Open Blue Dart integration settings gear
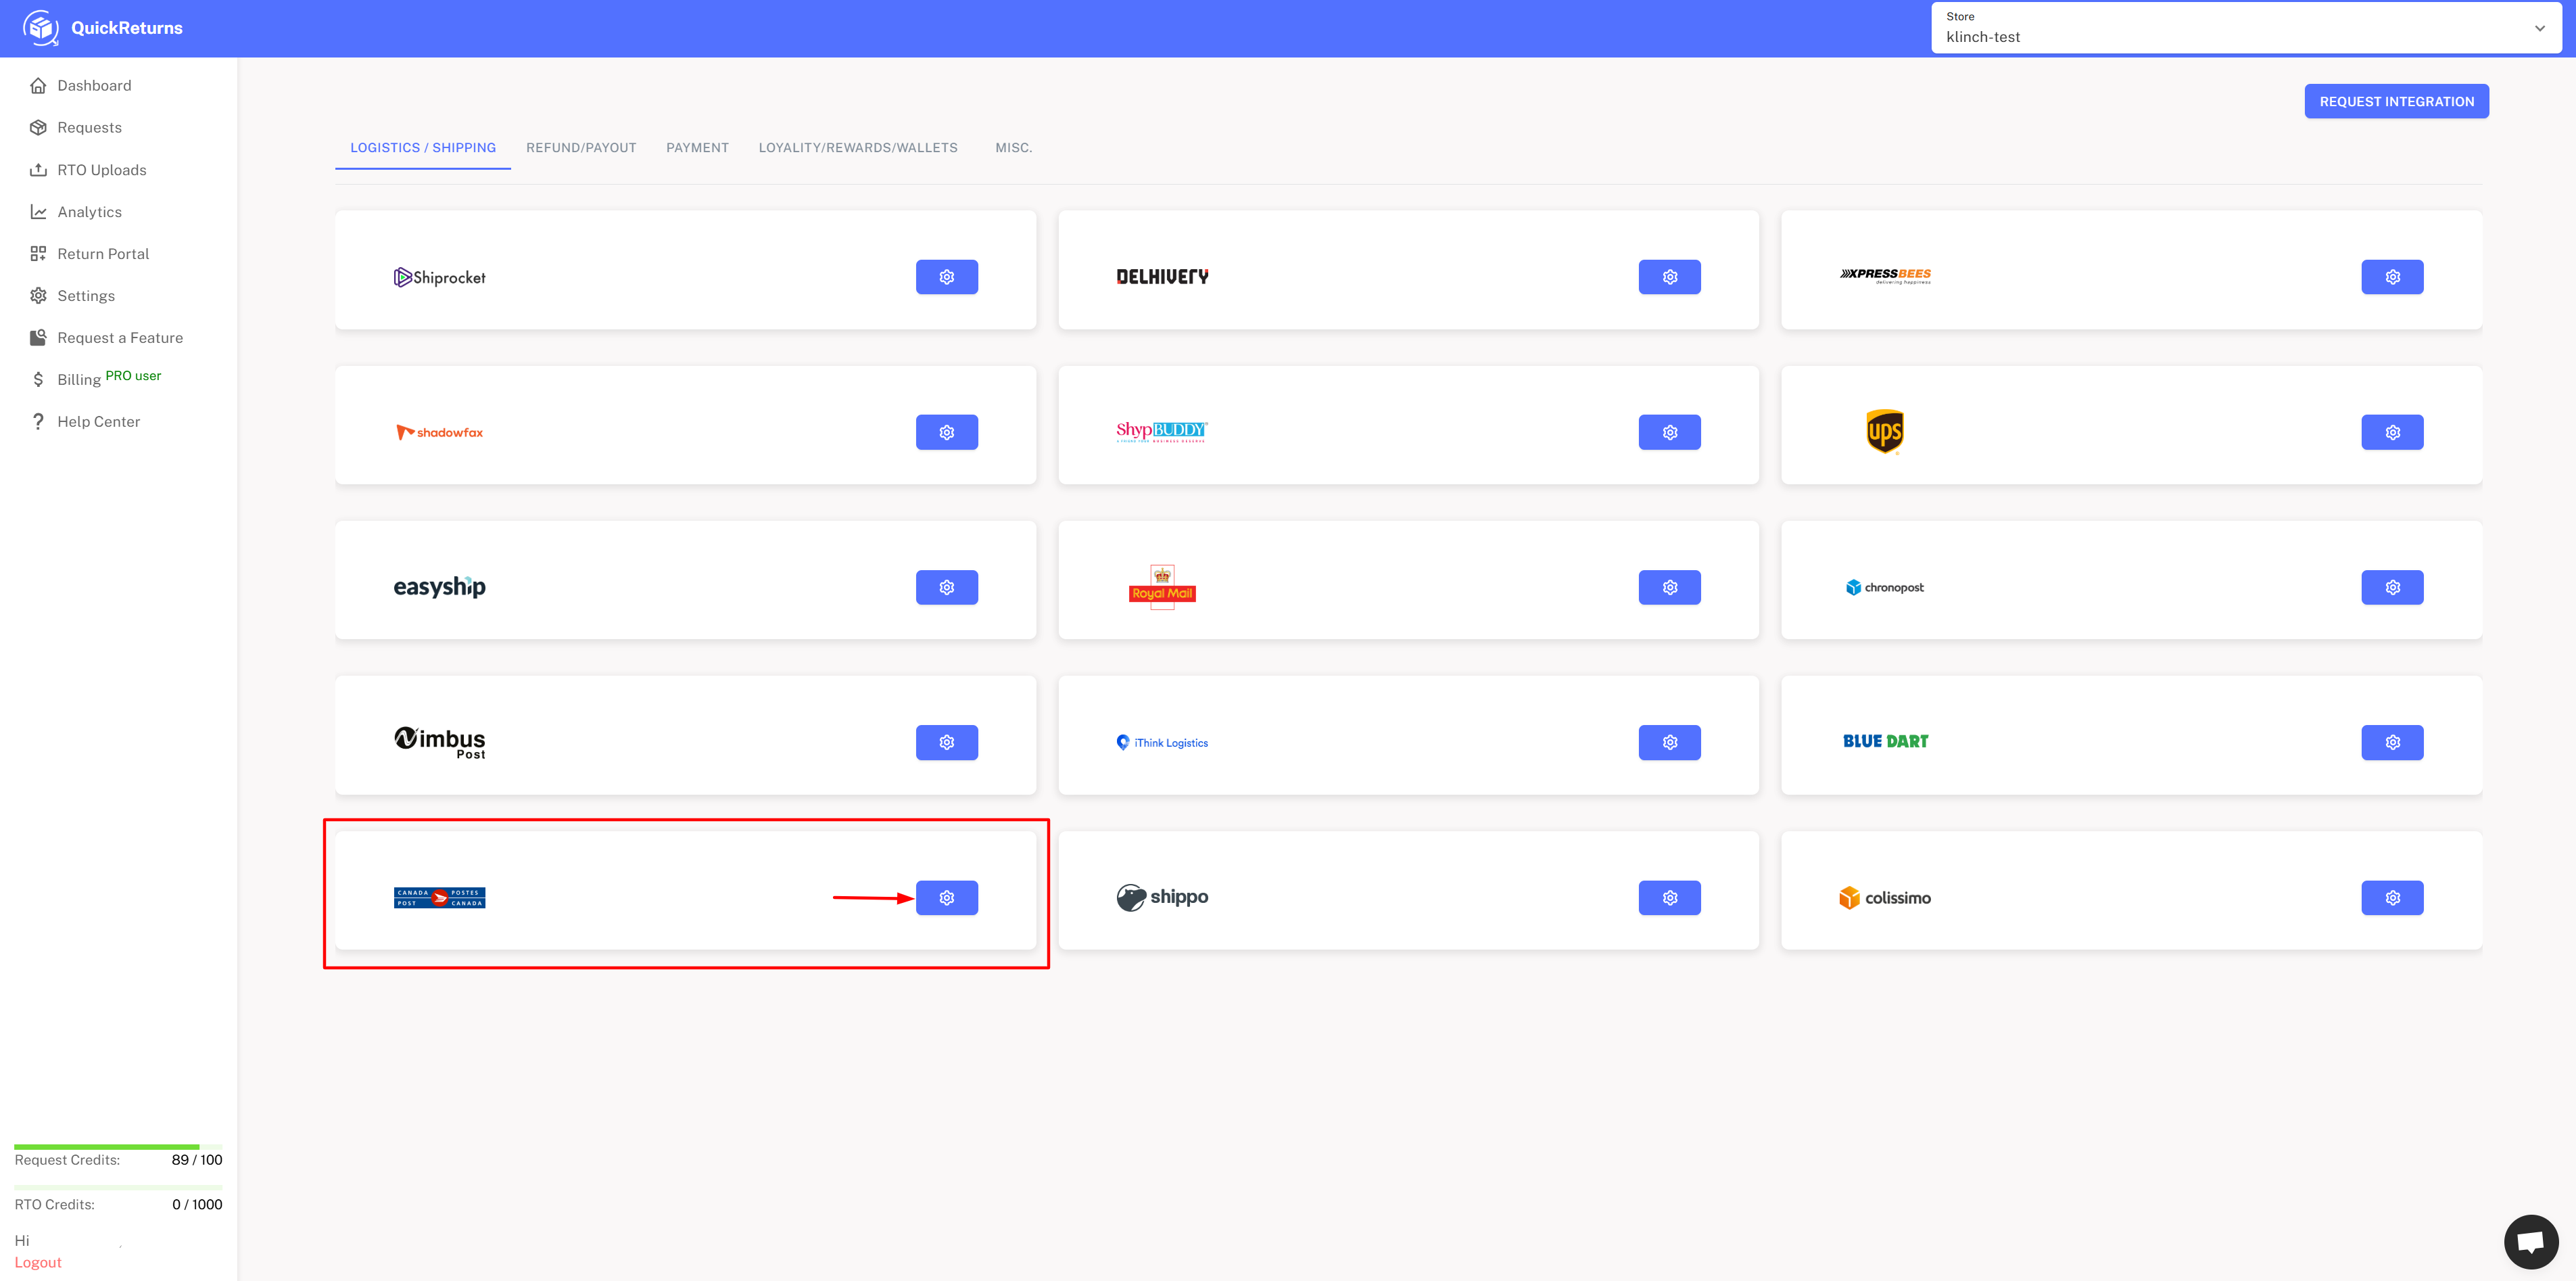This screenshot has width=2576, height=1281. [2392, 742]
